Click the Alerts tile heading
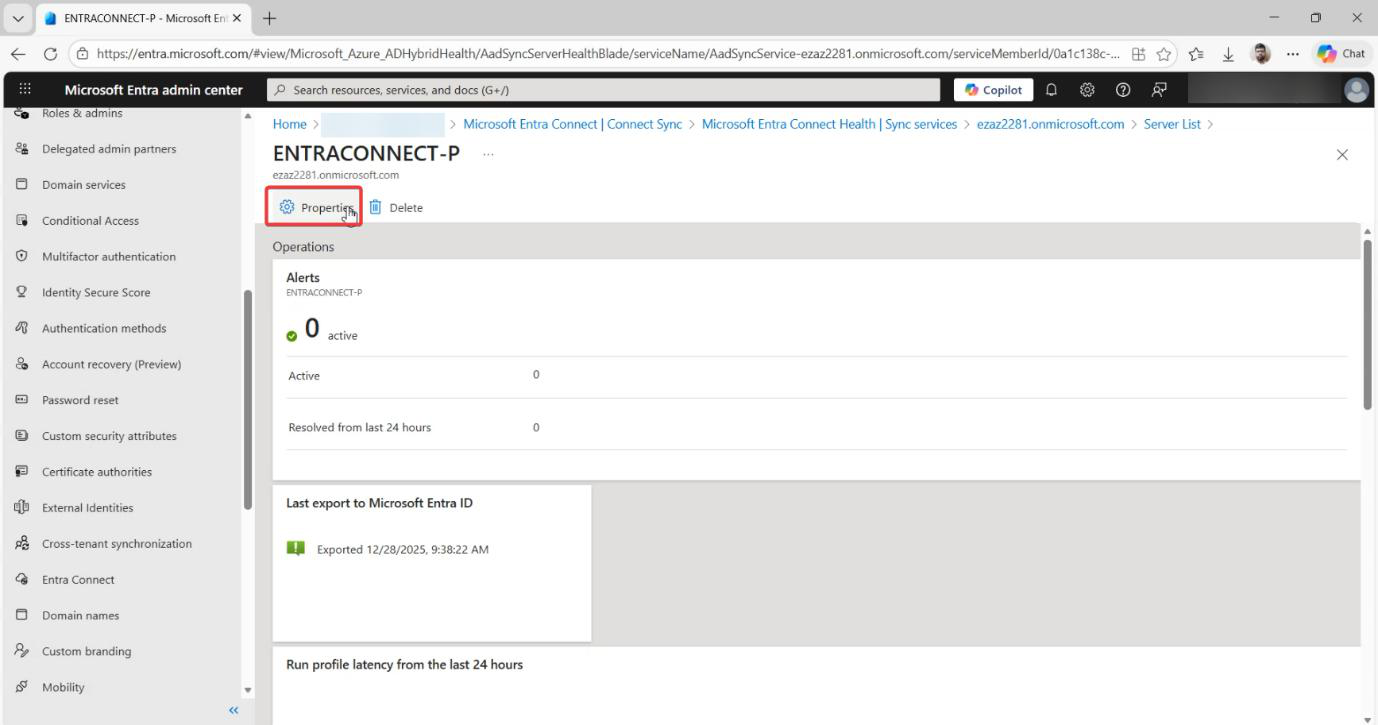This screenshot has width=1378, height=725. point(303,277)
